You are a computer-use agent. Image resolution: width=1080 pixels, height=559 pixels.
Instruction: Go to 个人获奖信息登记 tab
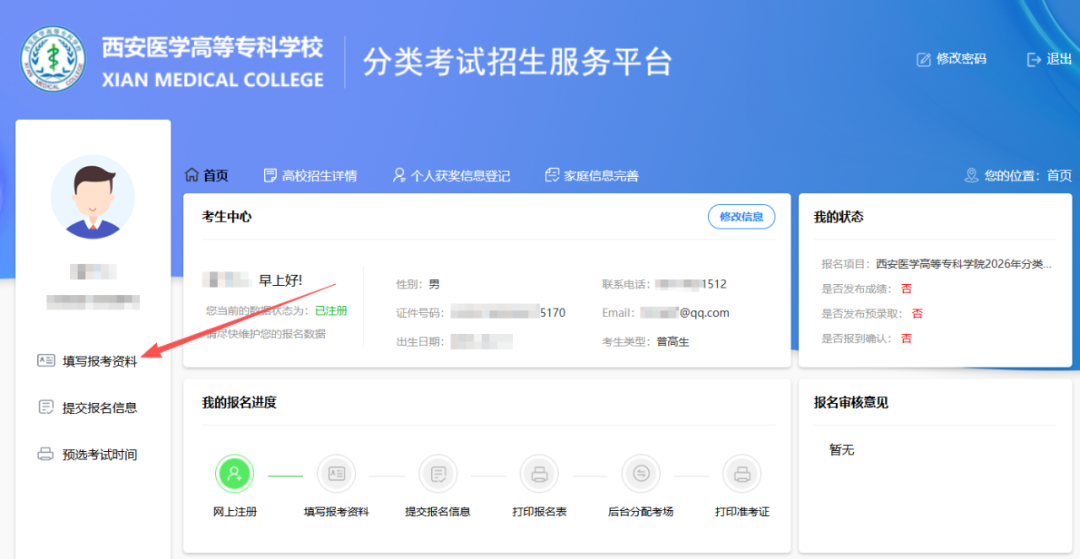pyautogui.click(x=451, y=176)
